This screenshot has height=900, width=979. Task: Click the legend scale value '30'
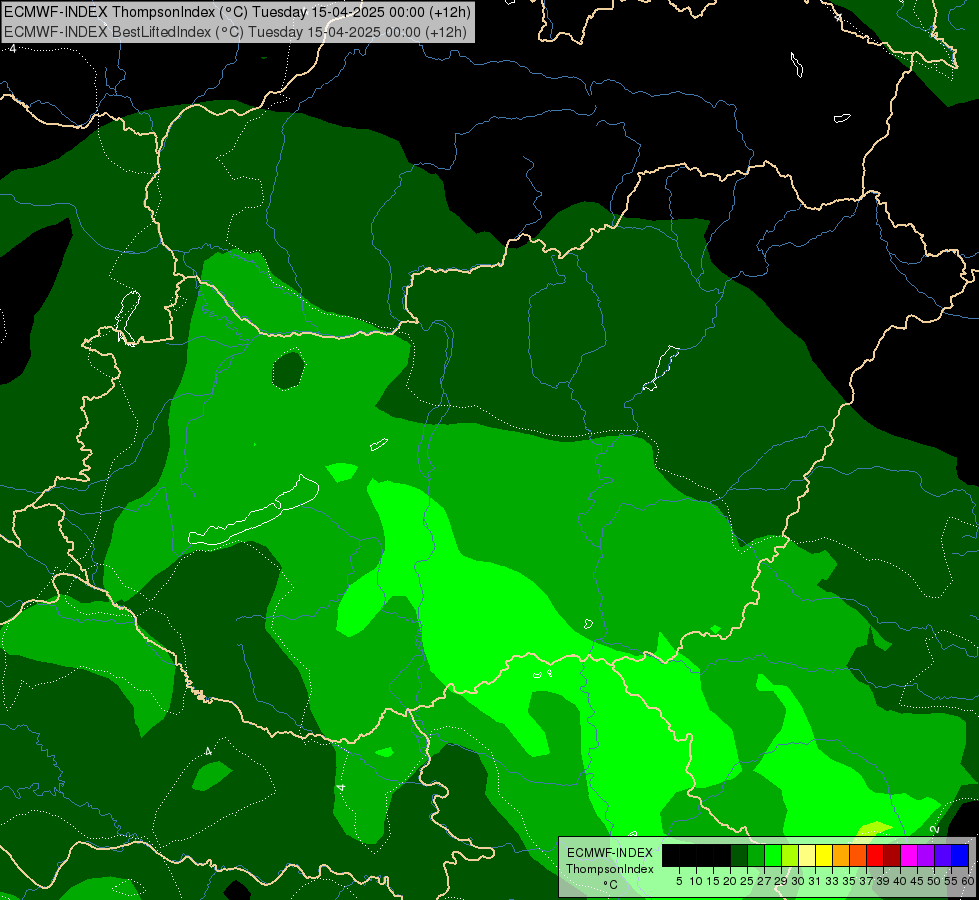point(798,881)
